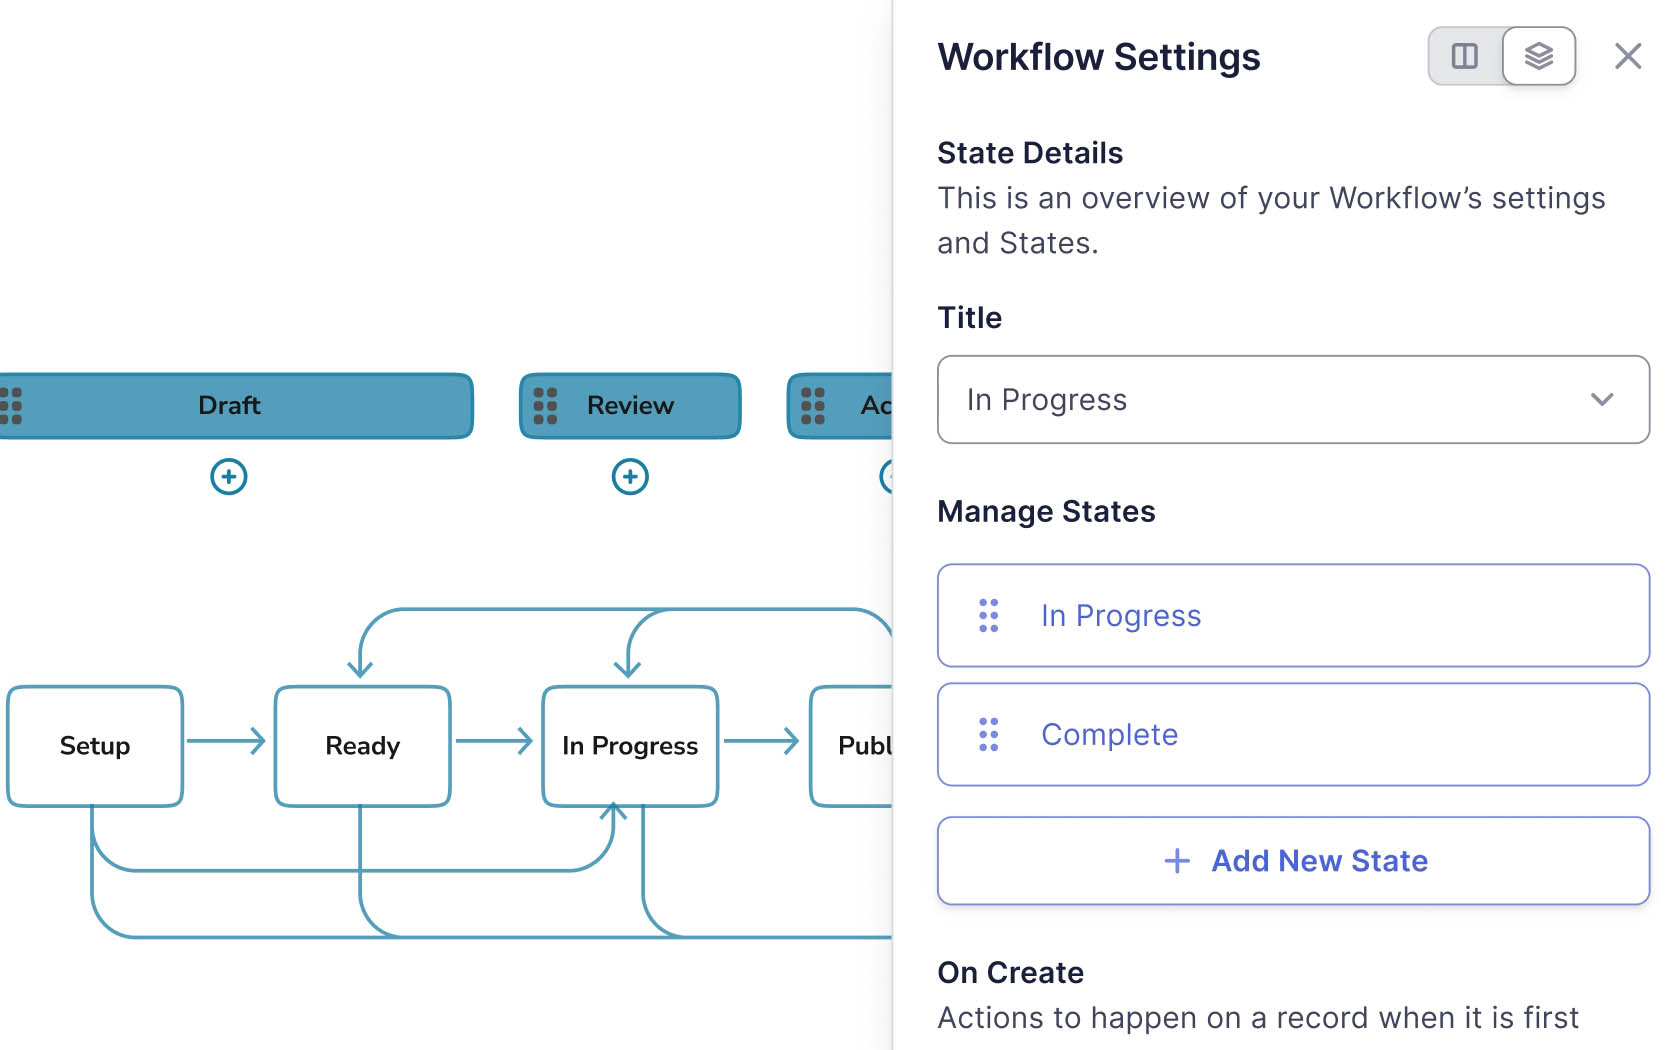Switch to layers view toggle
1674x1050 pixels.
(x=1538, y=56)
